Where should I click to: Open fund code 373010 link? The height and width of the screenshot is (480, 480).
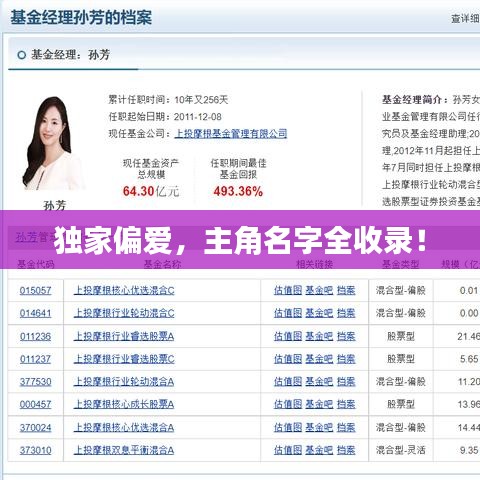click(x=35, y=450)
